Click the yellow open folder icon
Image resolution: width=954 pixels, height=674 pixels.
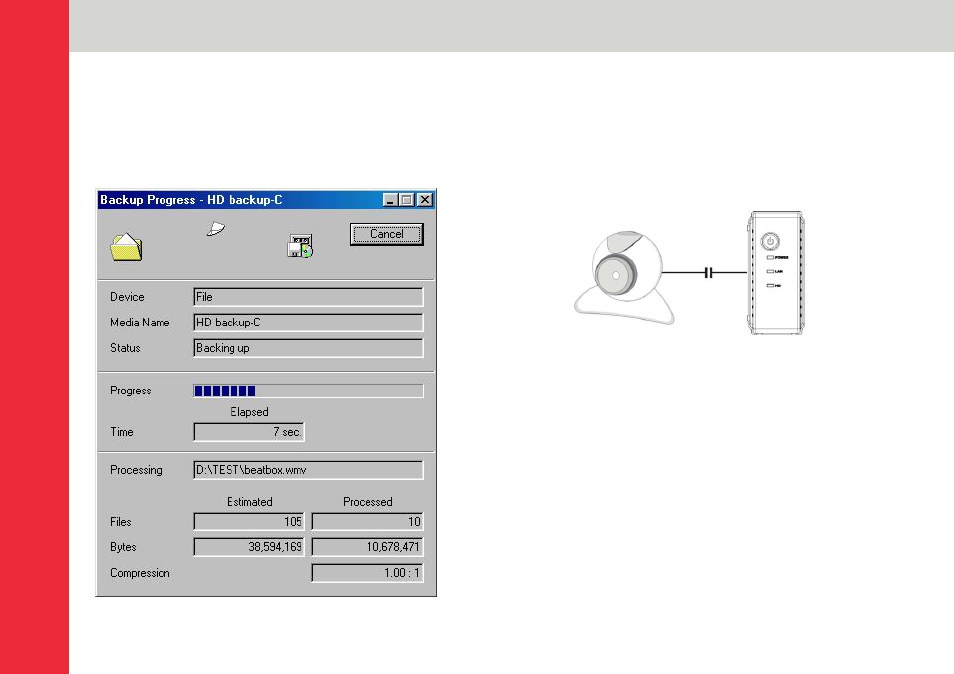pyautogui.click(x=126, y=247)
